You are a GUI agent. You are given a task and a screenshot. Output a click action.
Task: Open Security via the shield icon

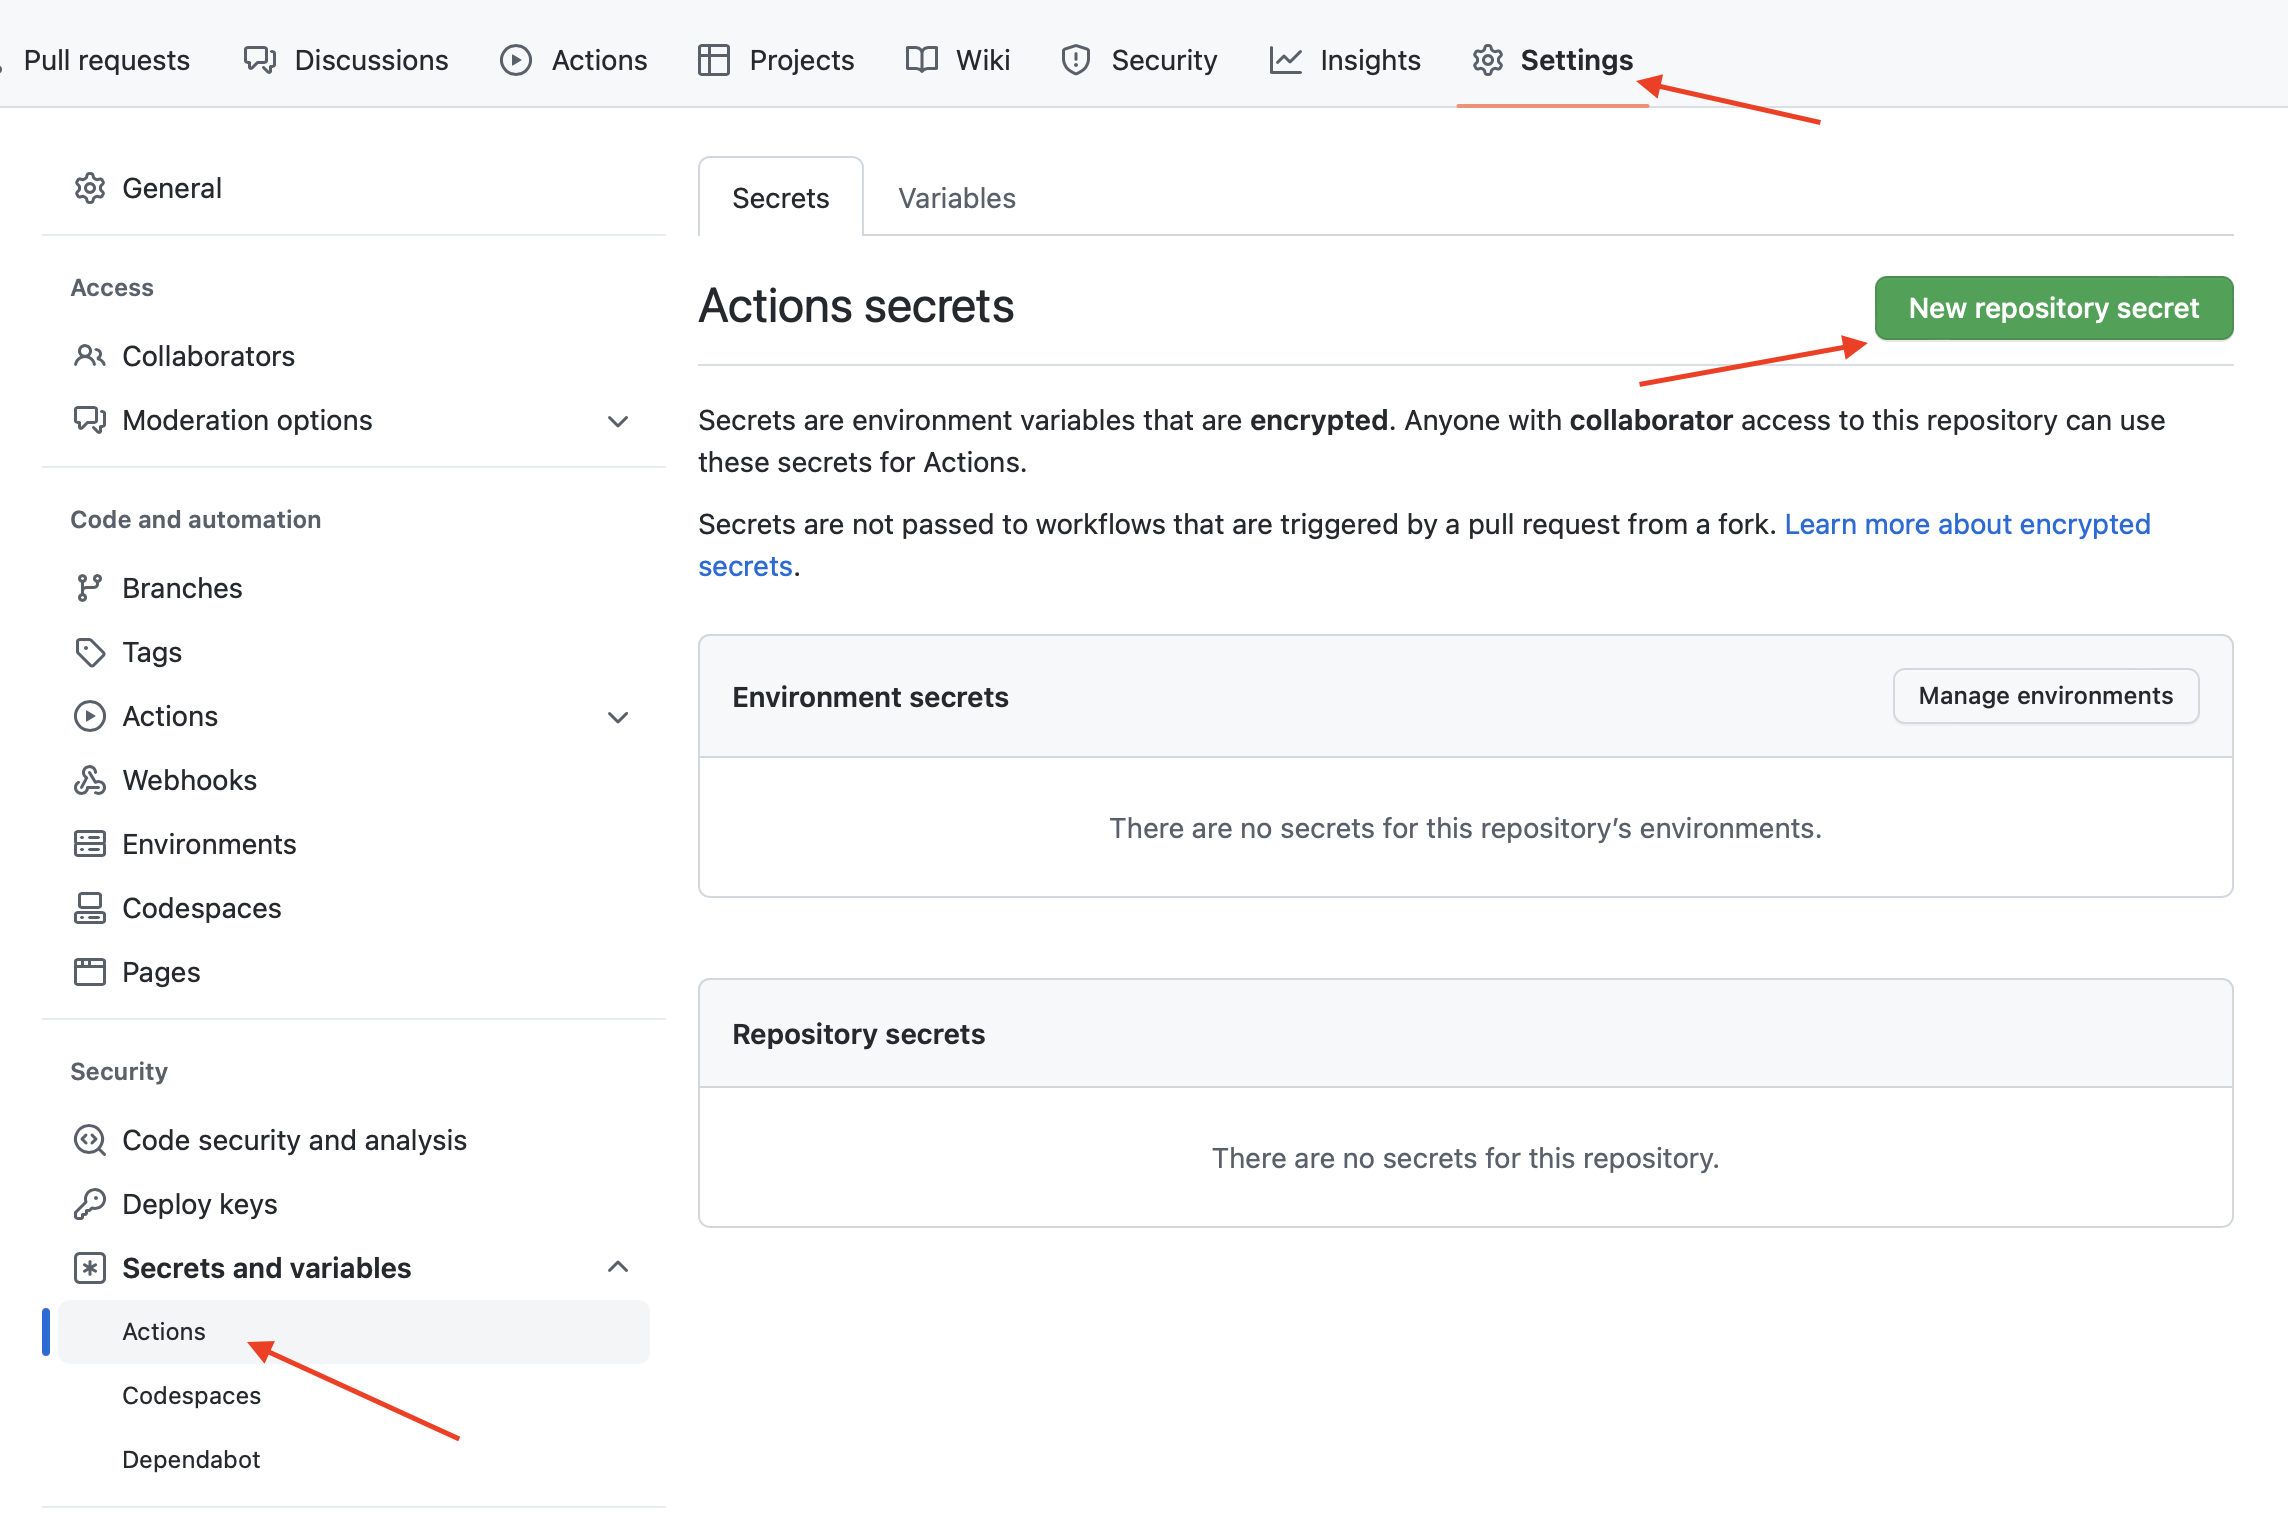tap(1074, 59)
